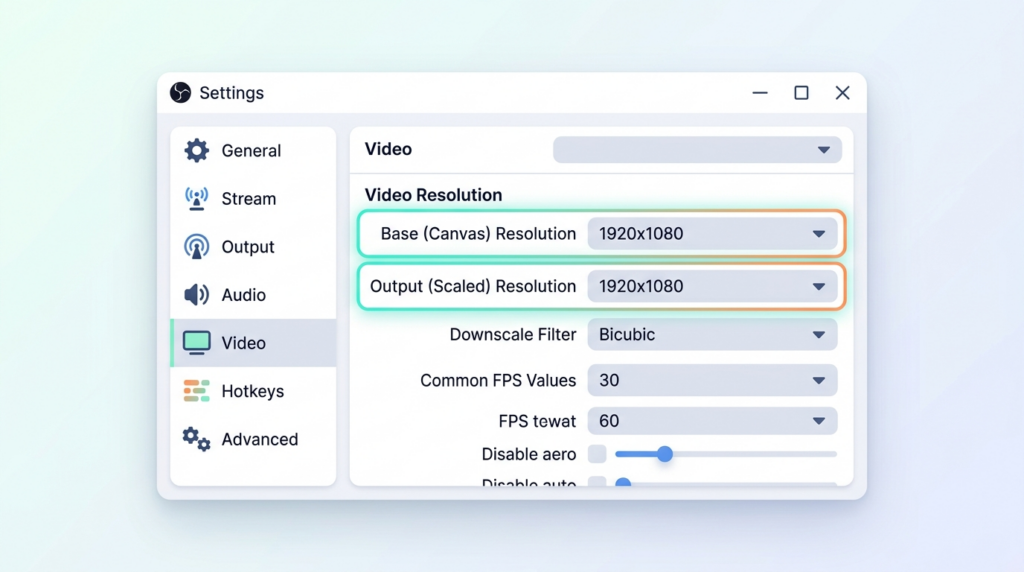Toggle the partially visible Disable auto checkbox

(x=597, y=481)
